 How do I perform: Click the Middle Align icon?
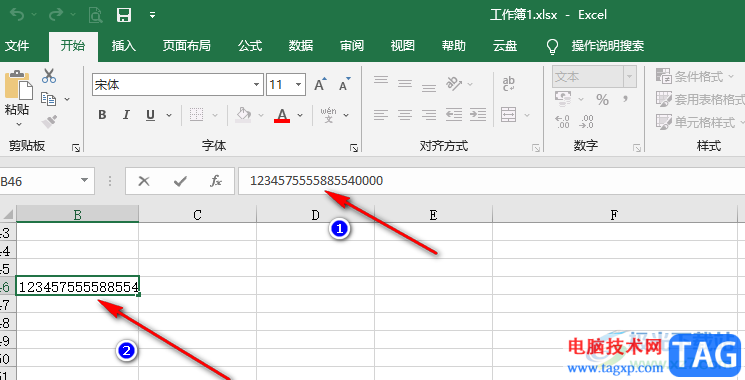click(405, 84)
